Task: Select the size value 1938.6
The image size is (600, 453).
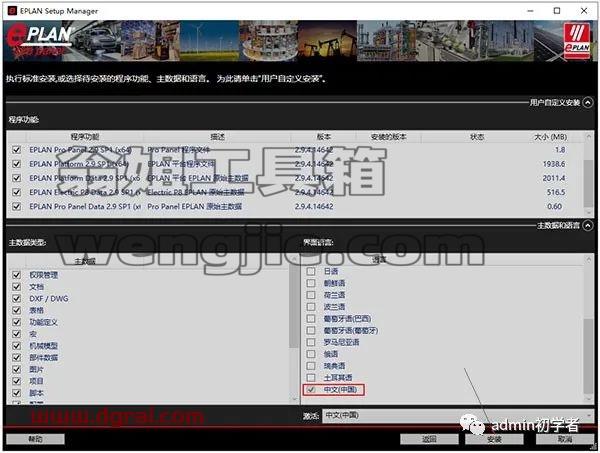Action: coord(554,164)
